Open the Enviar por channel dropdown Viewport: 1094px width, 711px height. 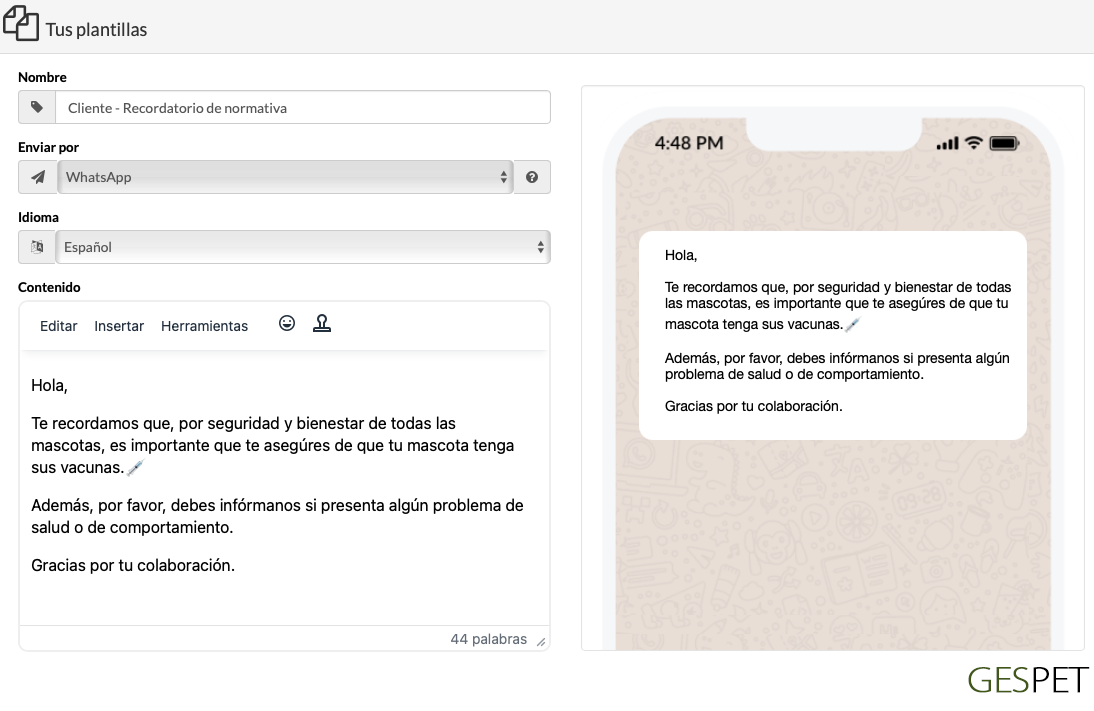[285, 177]
